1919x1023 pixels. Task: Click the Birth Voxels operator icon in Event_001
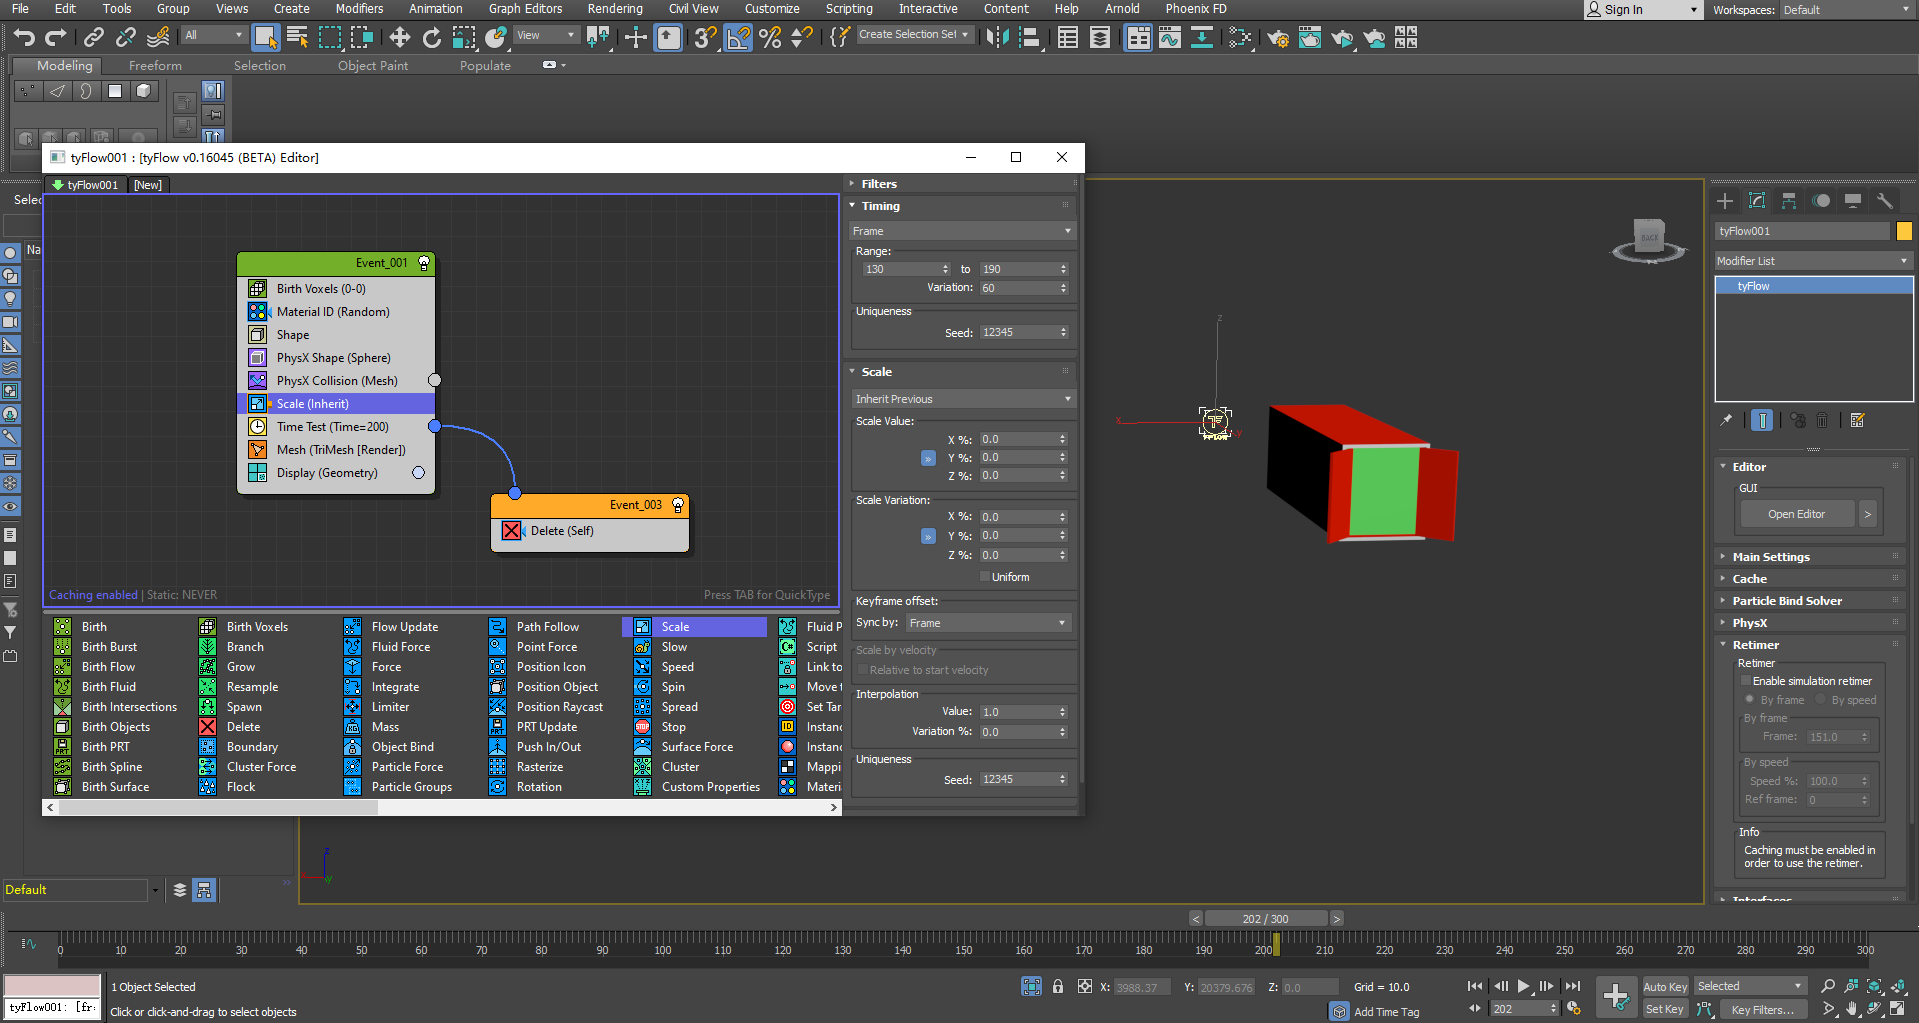(257, 289)
